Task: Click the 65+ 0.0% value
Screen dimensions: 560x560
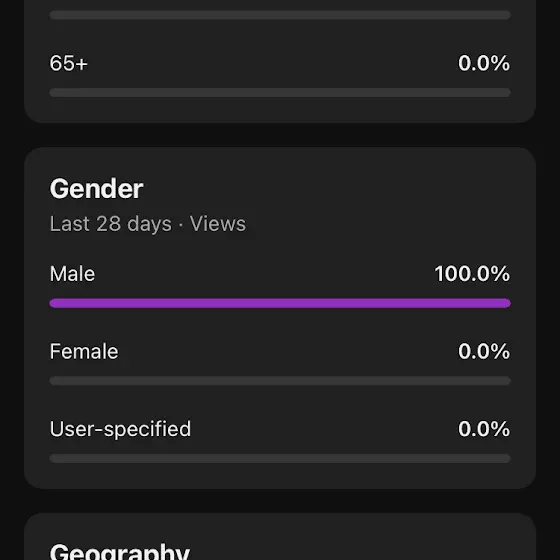Action: point(484,63)
